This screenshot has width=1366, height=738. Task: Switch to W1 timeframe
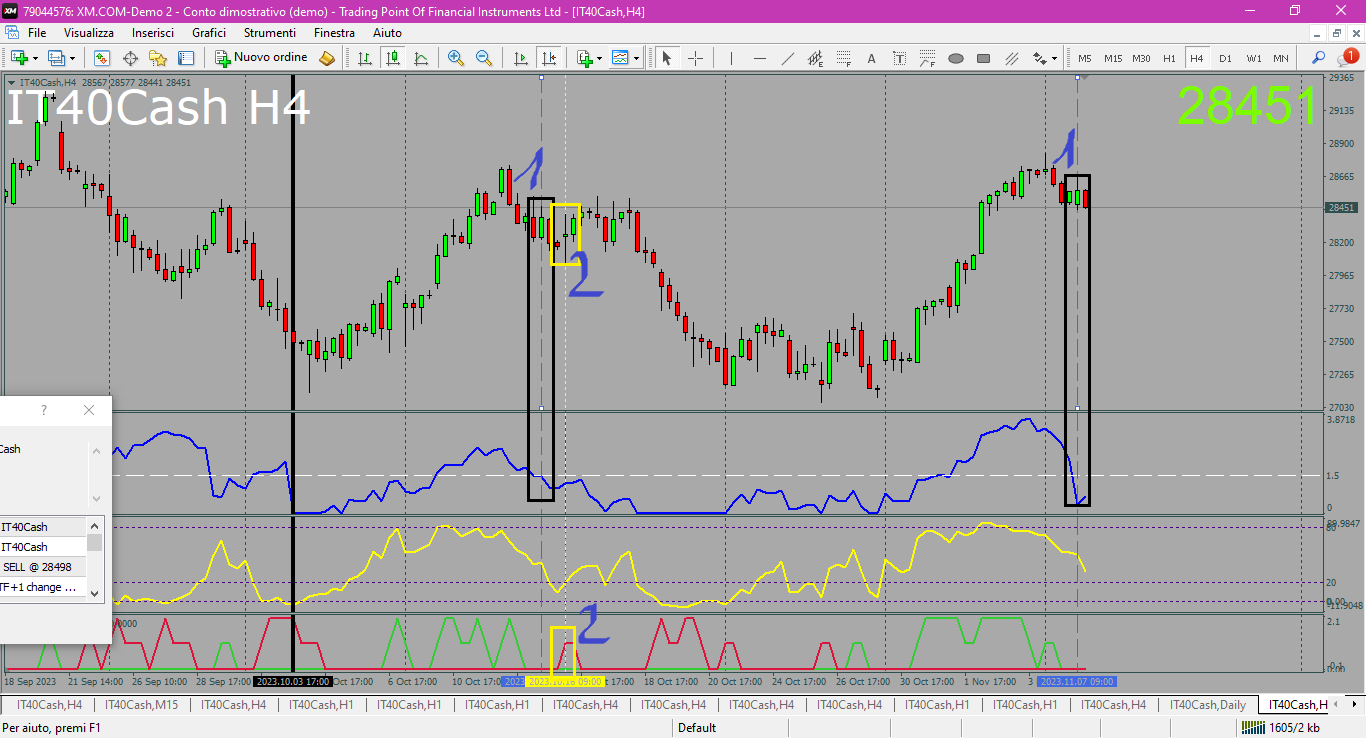click(x=1253, y=58)
